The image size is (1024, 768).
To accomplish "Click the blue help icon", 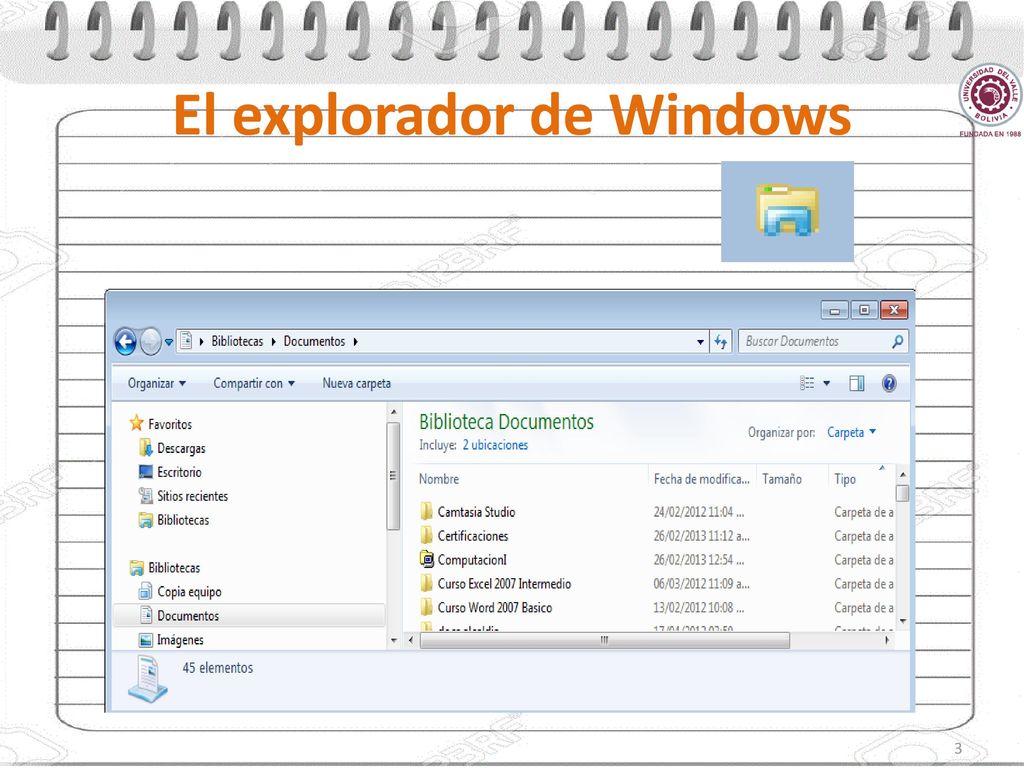I will (x=889, y=383).
